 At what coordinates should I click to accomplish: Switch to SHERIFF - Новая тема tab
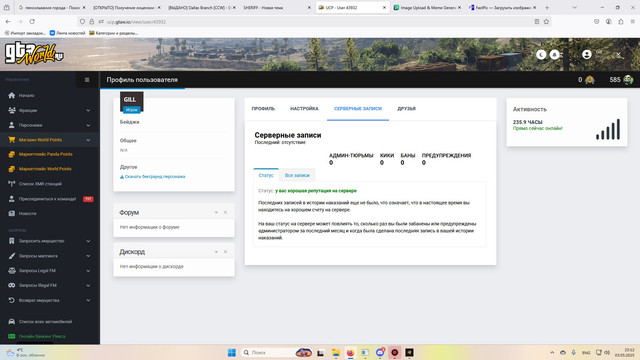[277, 8]
